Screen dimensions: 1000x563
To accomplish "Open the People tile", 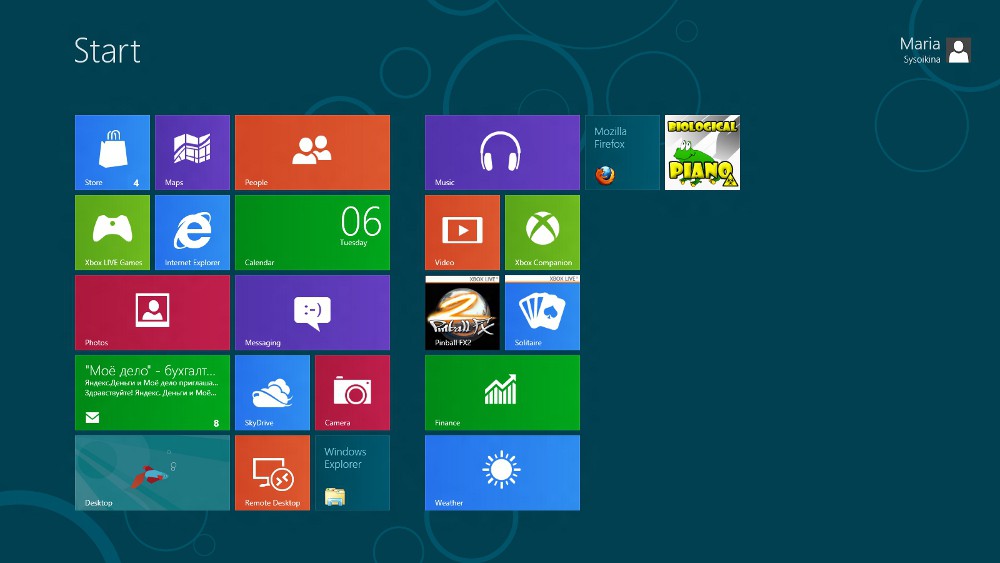I will [x=312, y=152].
